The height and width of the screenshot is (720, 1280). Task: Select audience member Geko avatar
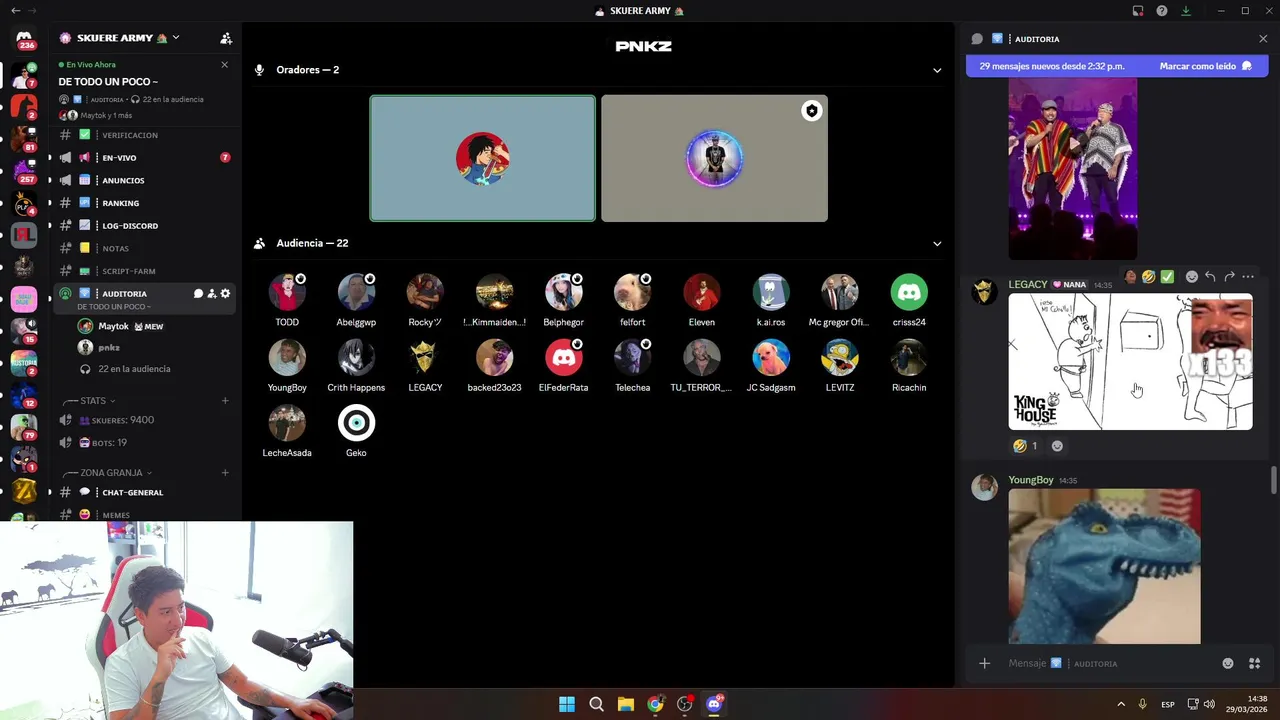click(356, 423)
